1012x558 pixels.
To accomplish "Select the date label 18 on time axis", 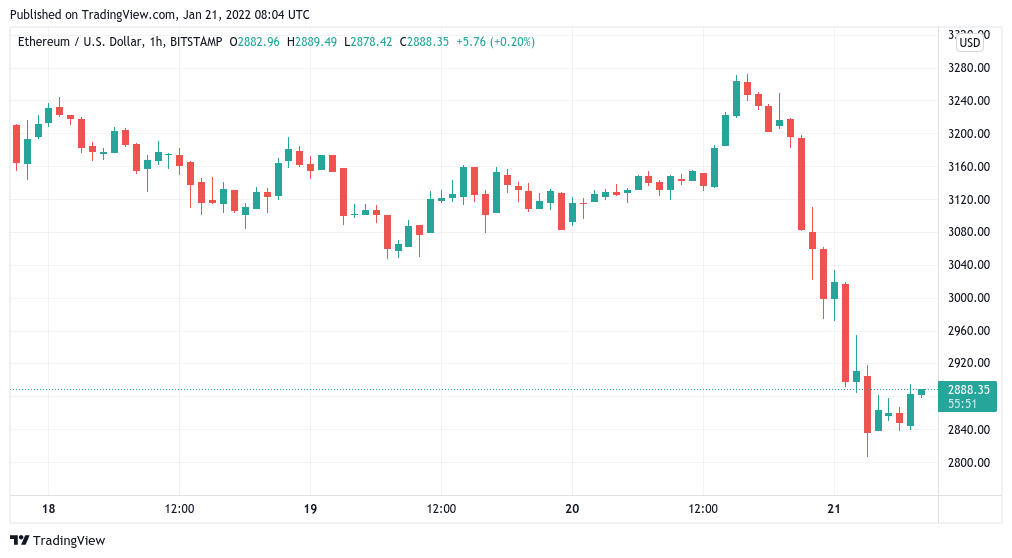I will click(48, 509).
